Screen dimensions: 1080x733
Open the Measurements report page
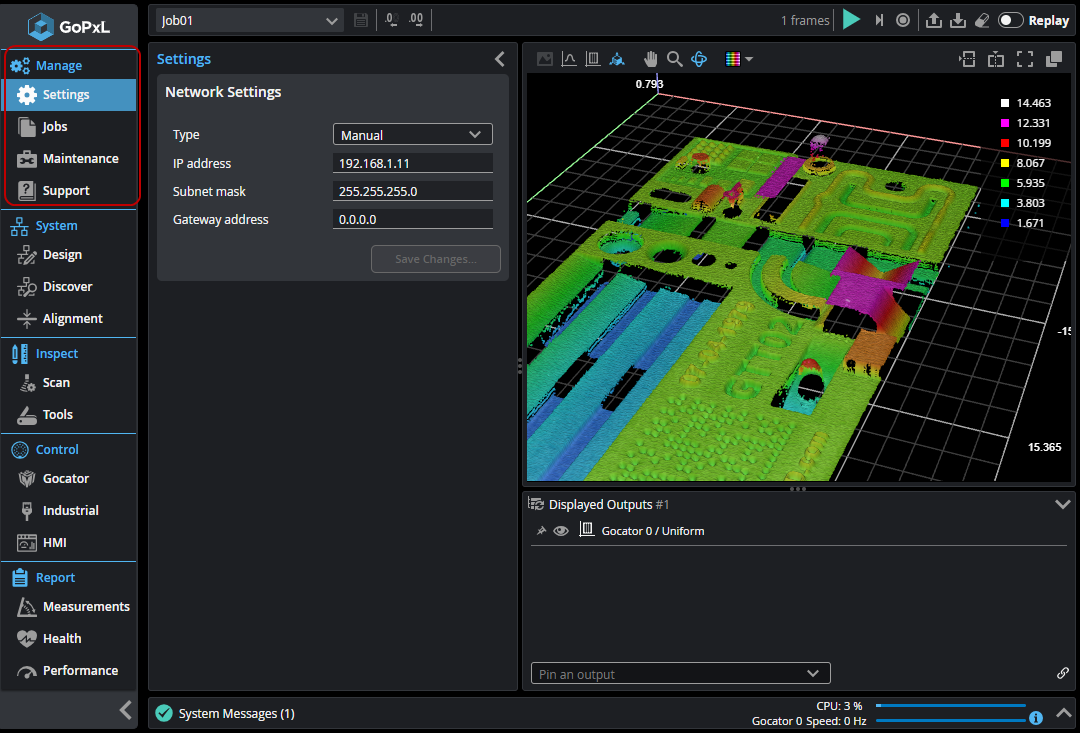point(70,606)
